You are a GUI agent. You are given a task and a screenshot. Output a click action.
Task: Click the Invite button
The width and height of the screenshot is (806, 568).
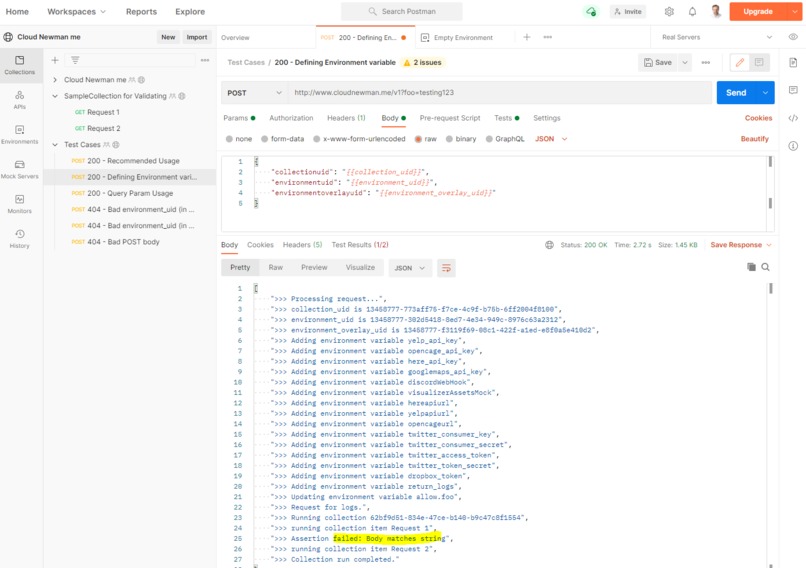point(628,11)
